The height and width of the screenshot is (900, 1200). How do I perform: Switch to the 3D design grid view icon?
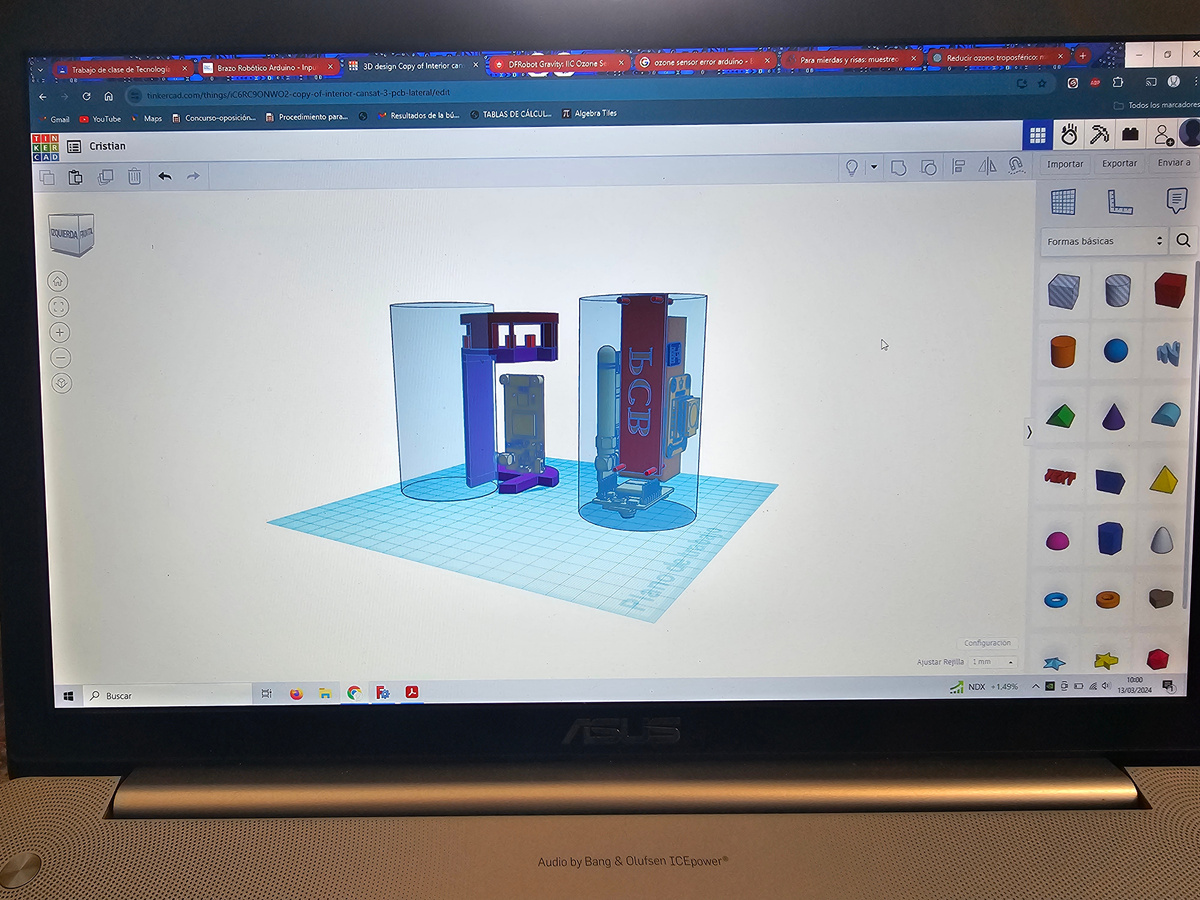tap(1037, 134)
